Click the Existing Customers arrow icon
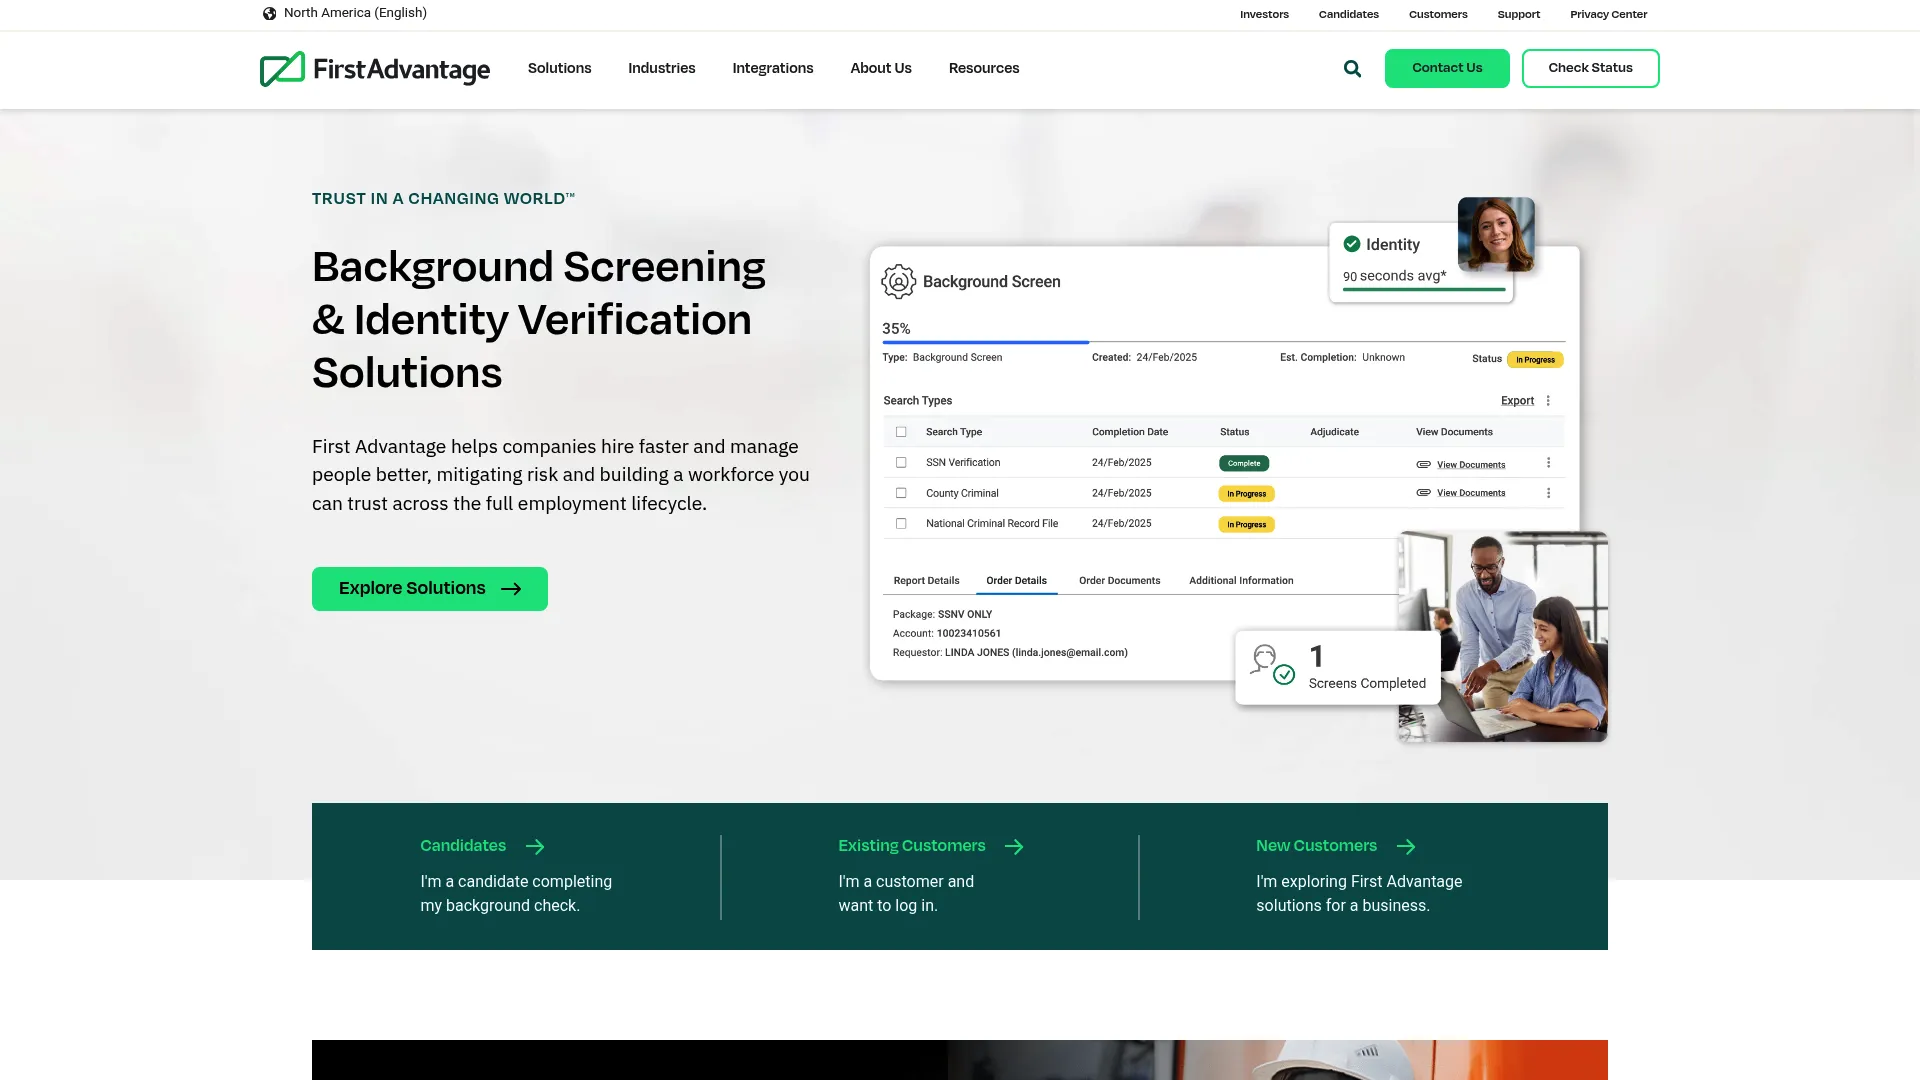The image size is (1920, 1080). (1014, 847)
